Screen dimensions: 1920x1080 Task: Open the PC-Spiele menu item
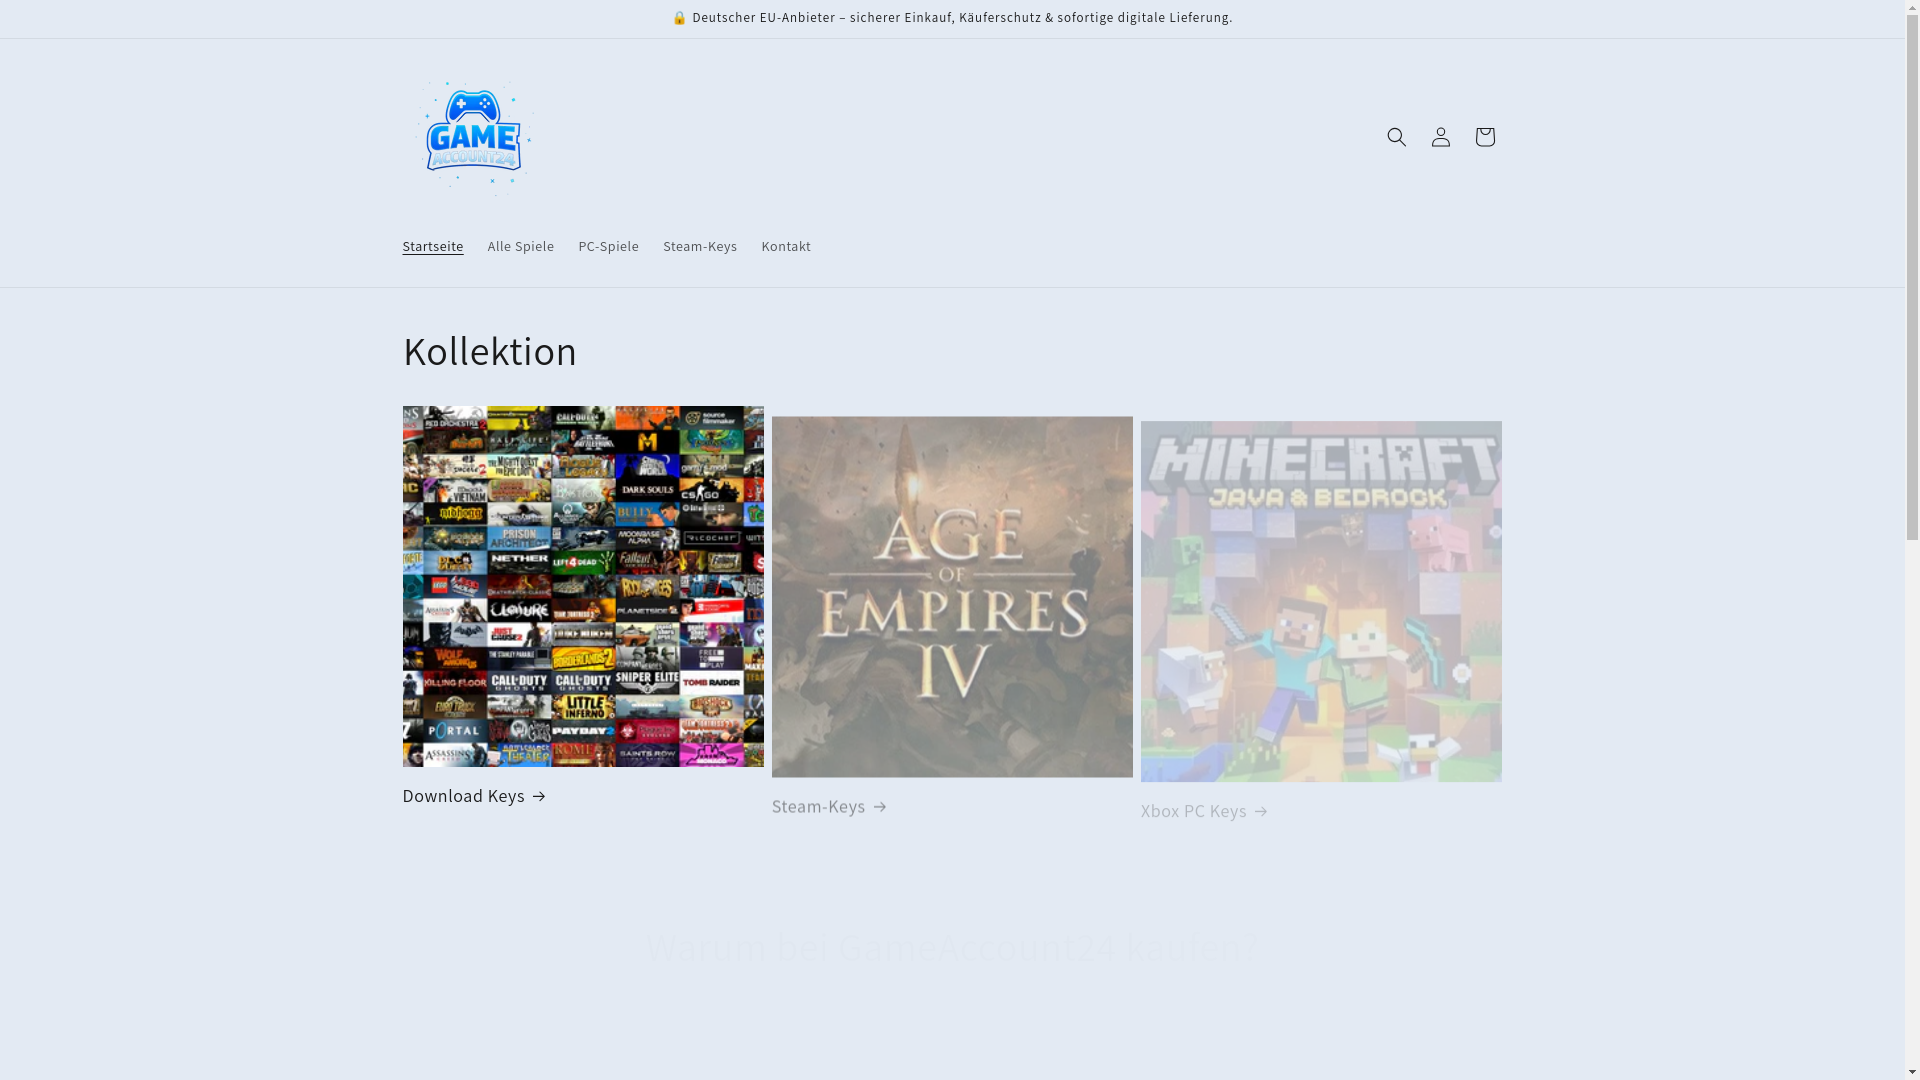608,246
